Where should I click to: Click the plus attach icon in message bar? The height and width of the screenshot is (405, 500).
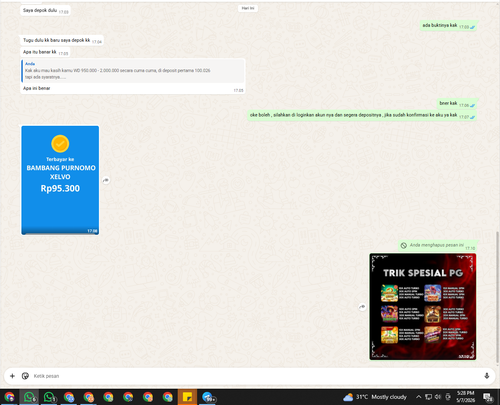(x=12, y=376)
